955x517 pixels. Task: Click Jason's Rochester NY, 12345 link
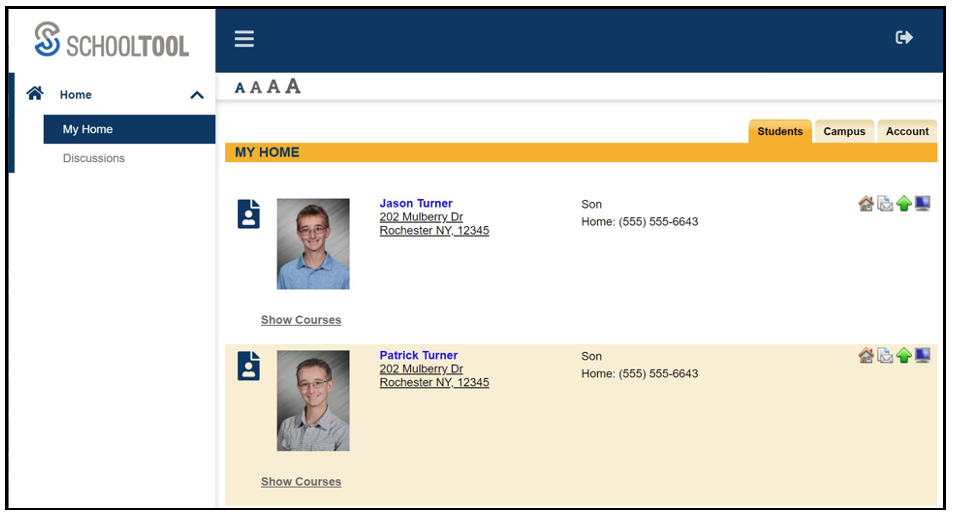coord(434,231)
